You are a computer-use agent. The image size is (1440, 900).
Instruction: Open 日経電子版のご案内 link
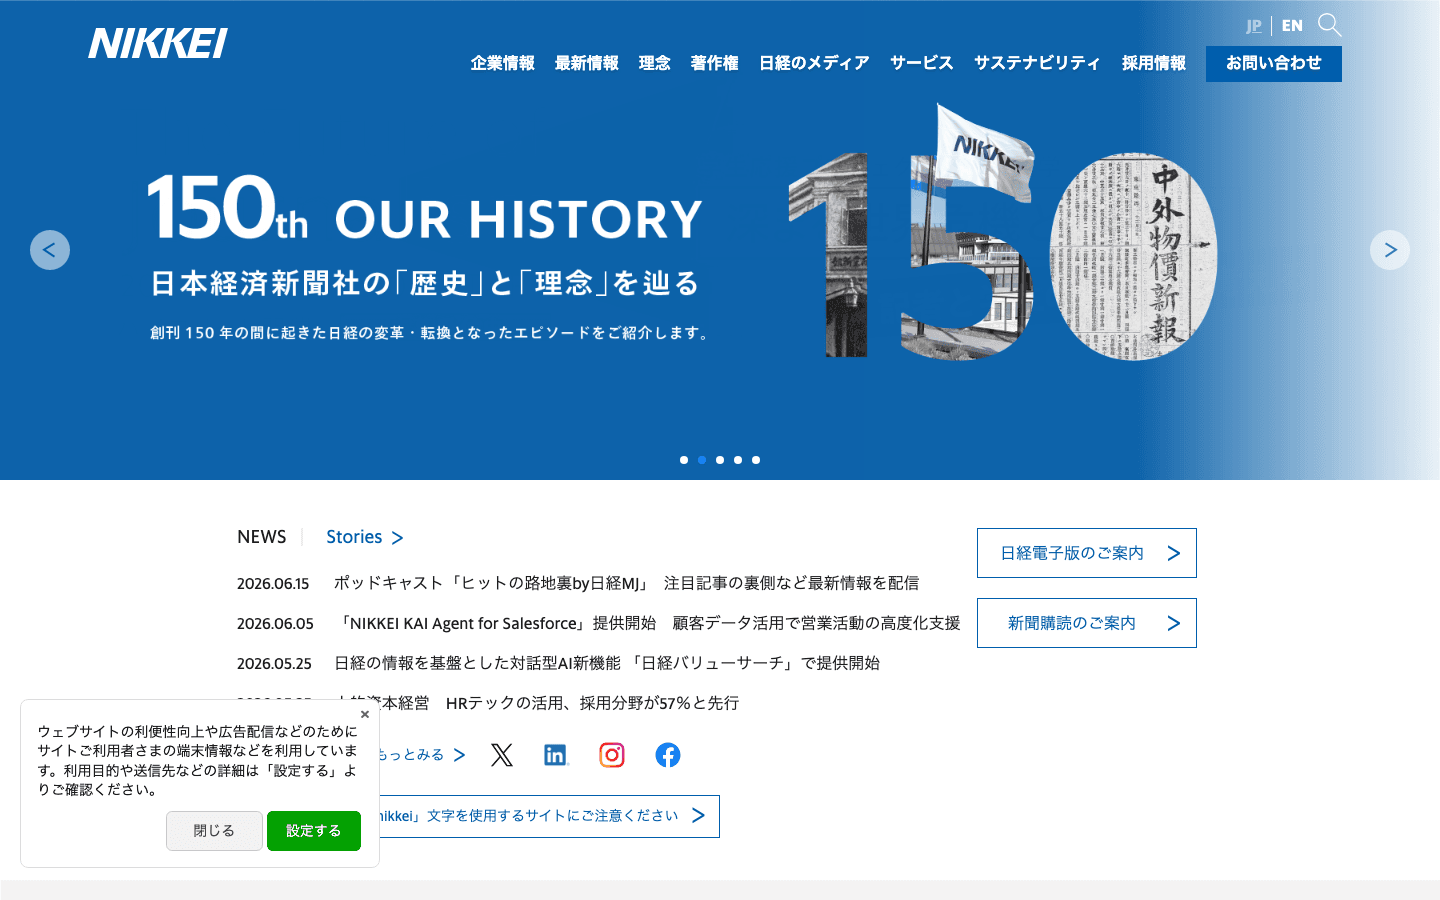click(1087, 553)
